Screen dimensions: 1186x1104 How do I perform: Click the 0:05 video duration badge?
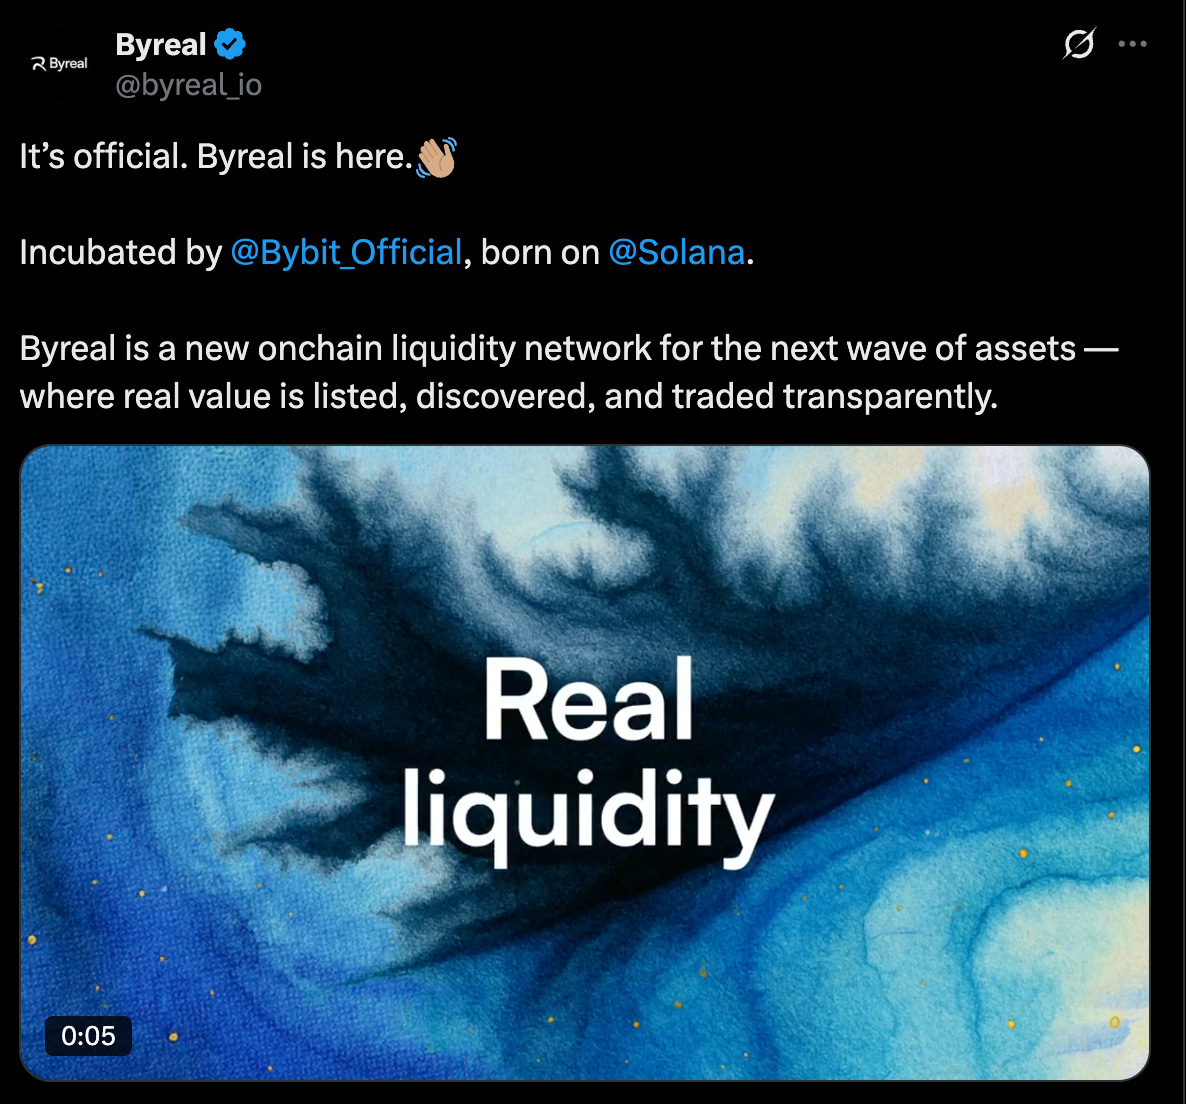point(88,1035)
